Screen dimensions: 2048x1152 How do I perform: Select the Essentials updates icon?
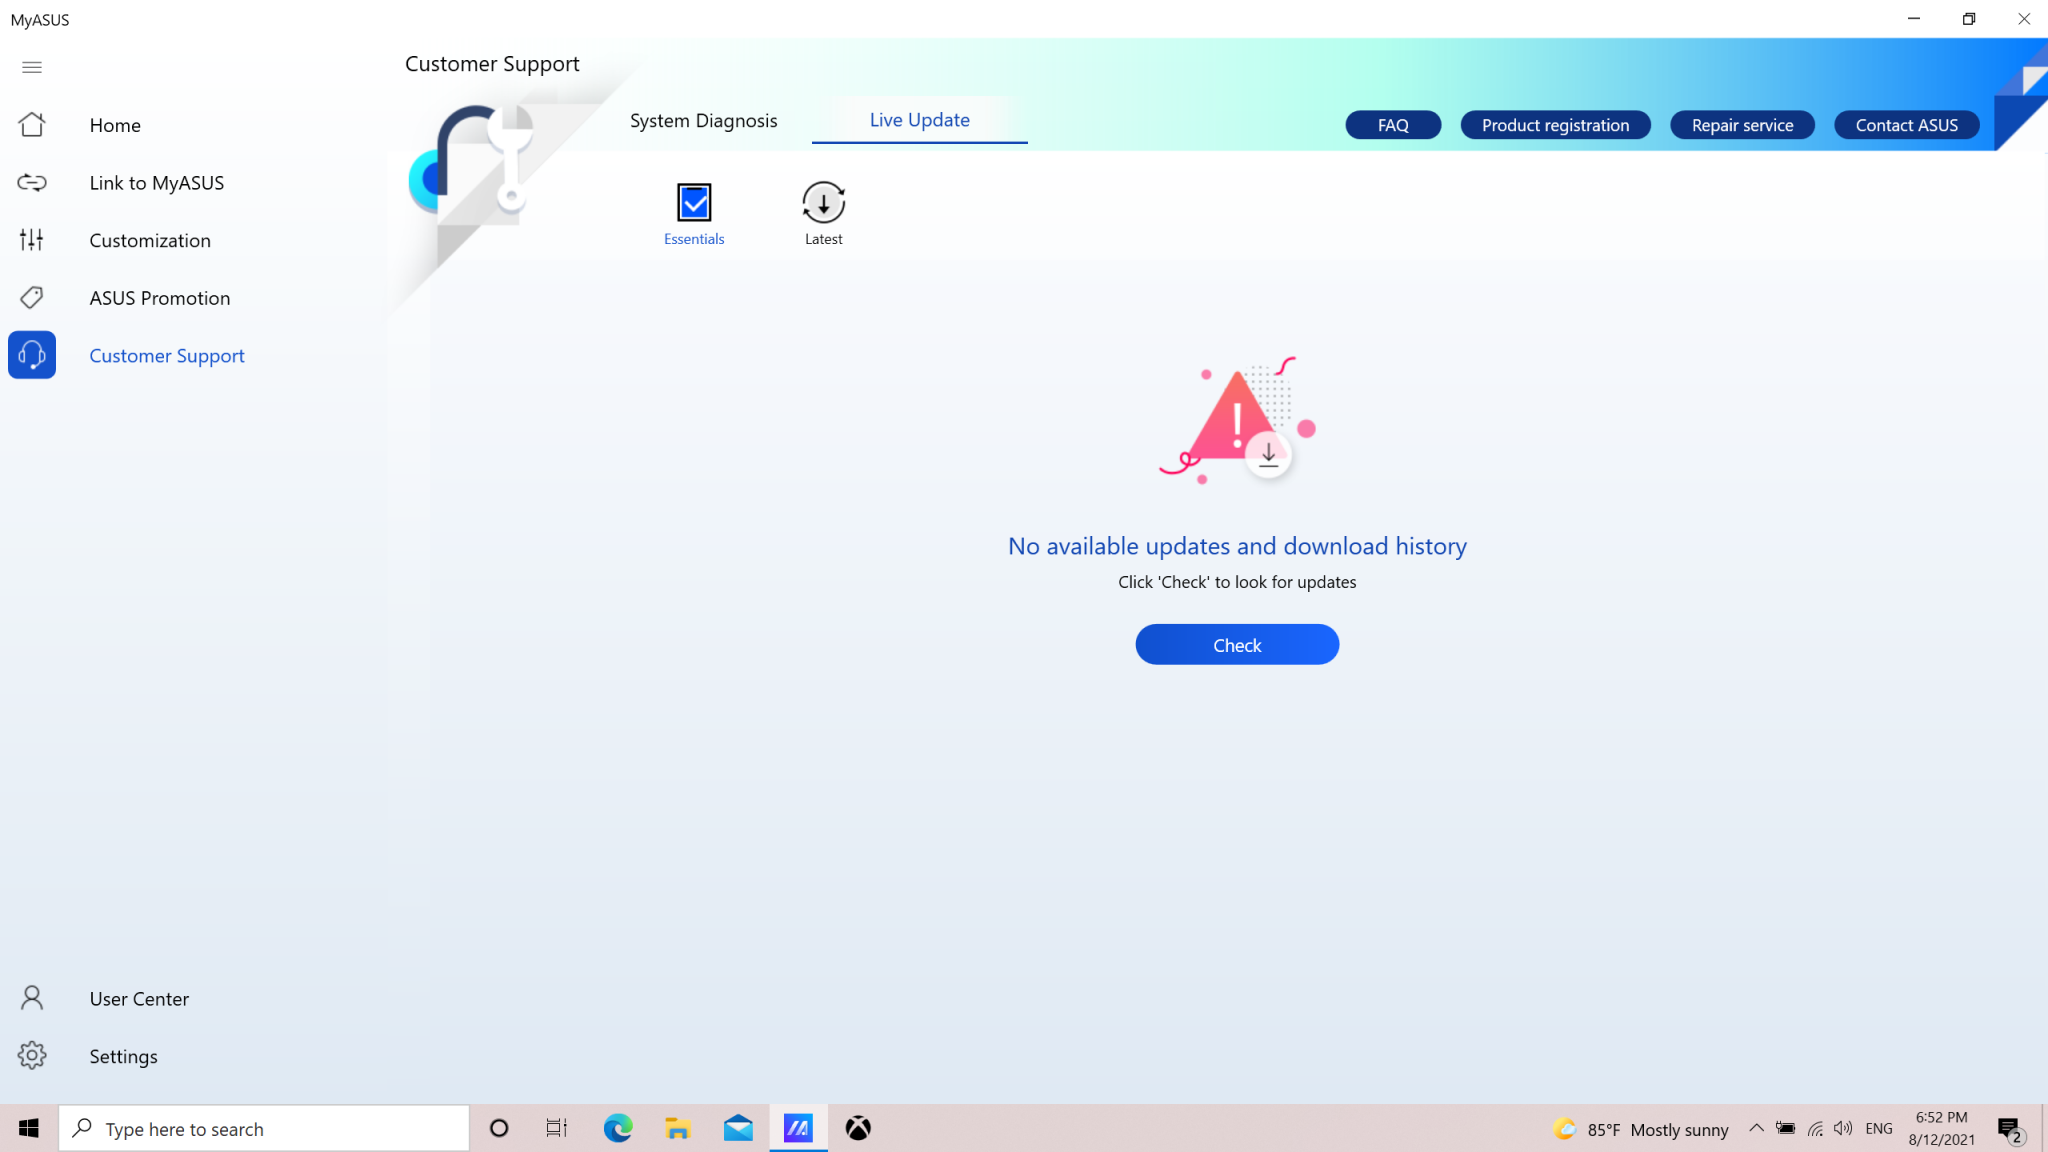coord(694,203)
